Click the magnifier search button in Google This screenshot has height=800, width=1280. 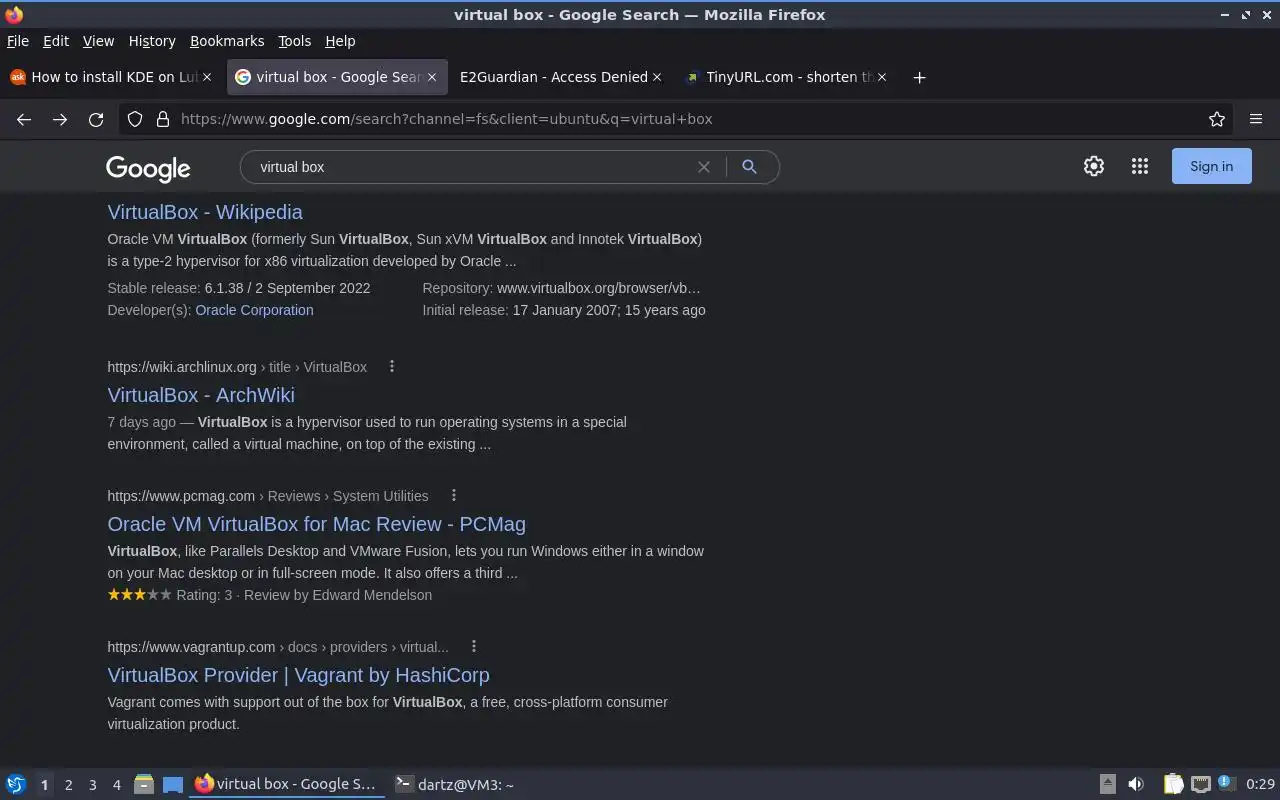[x=749, y=167]
